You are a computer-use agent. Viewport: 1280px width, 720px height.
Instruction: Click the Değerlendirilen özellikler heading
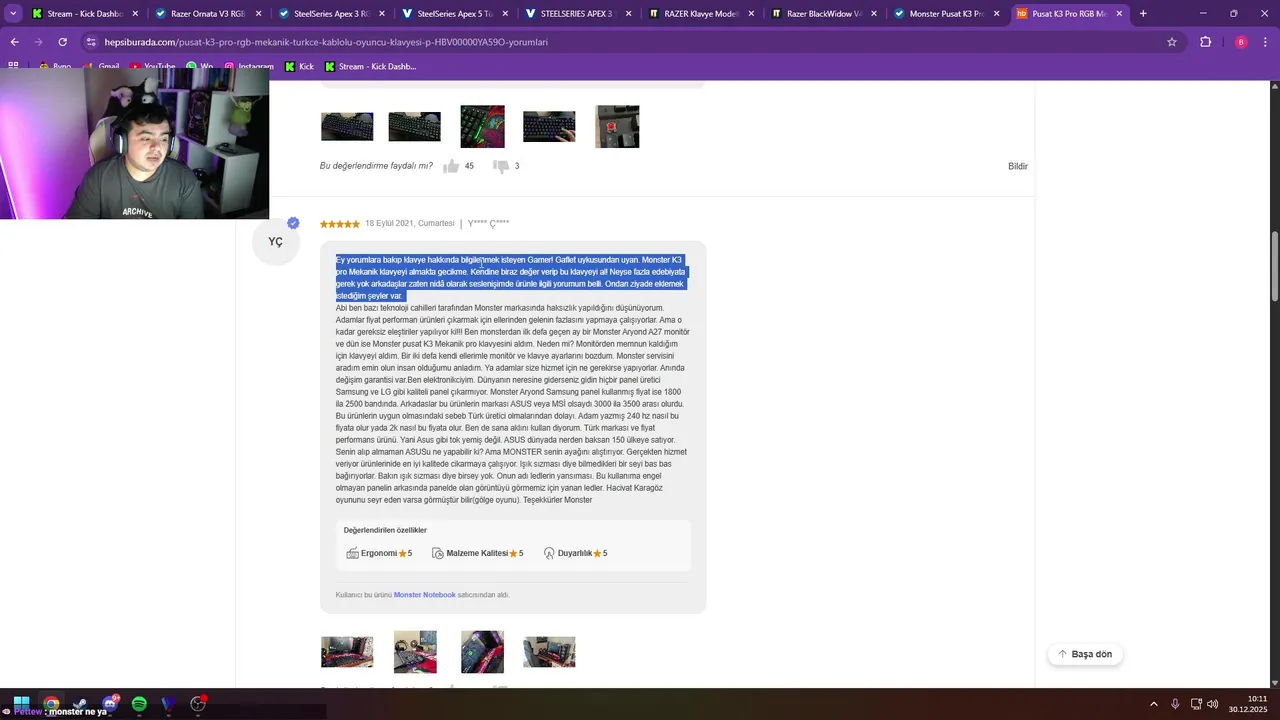coord(385,530)
